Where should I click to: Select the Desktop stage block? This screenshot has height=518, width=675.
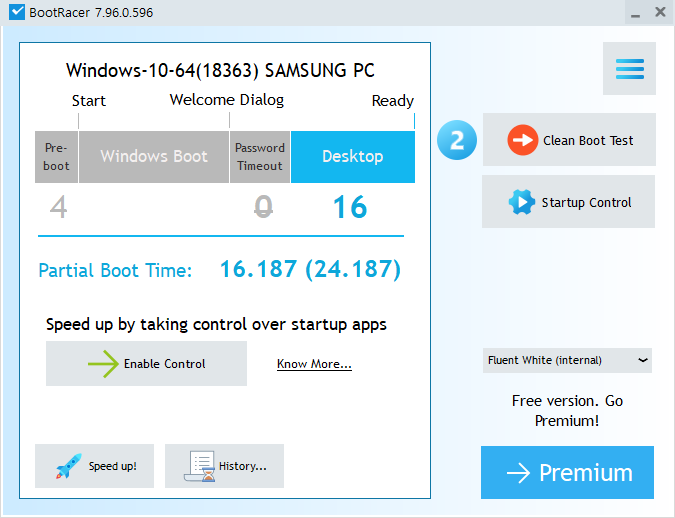(353, 157)
